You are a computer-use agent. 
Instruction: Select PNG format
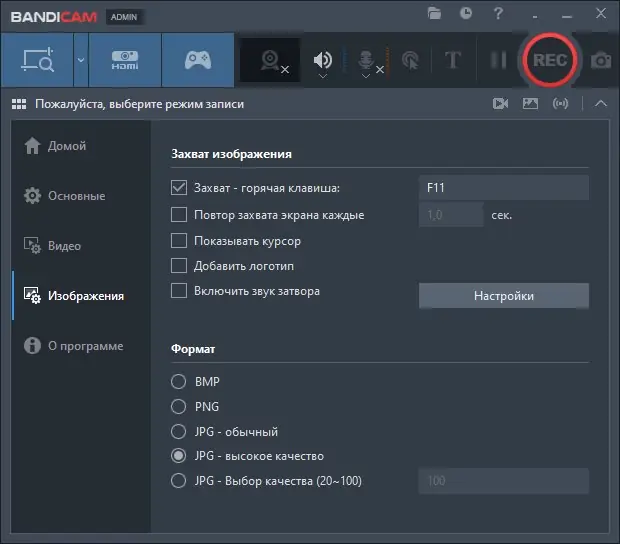coord(178,406)
